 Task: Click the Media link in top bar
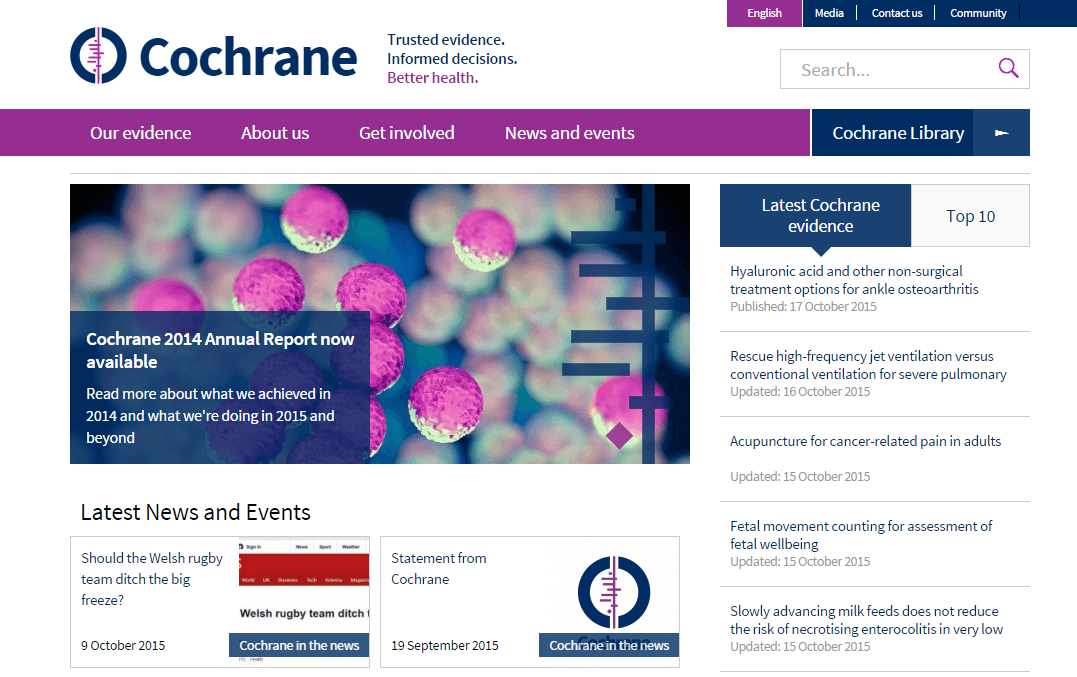point(829,13)
